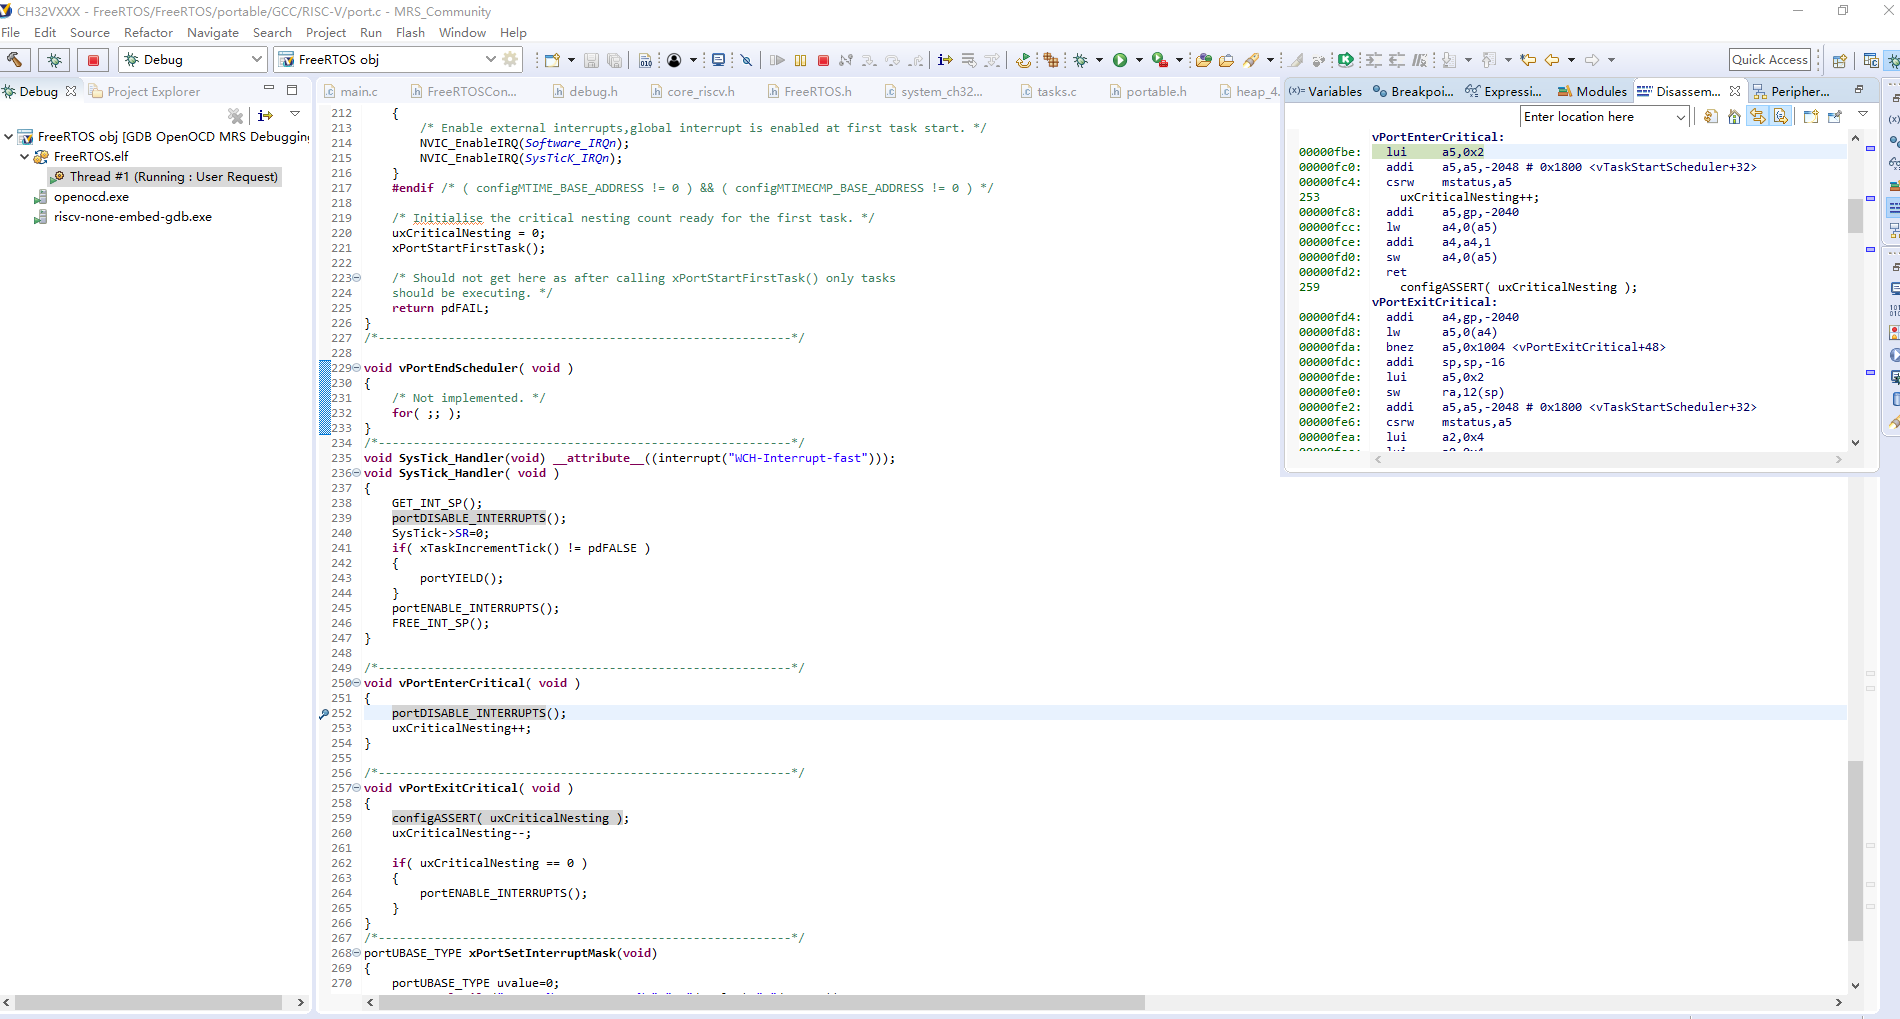This screenshot has width=1900, height=1019.
Task: Open the Flash menu
Action: 410,32
